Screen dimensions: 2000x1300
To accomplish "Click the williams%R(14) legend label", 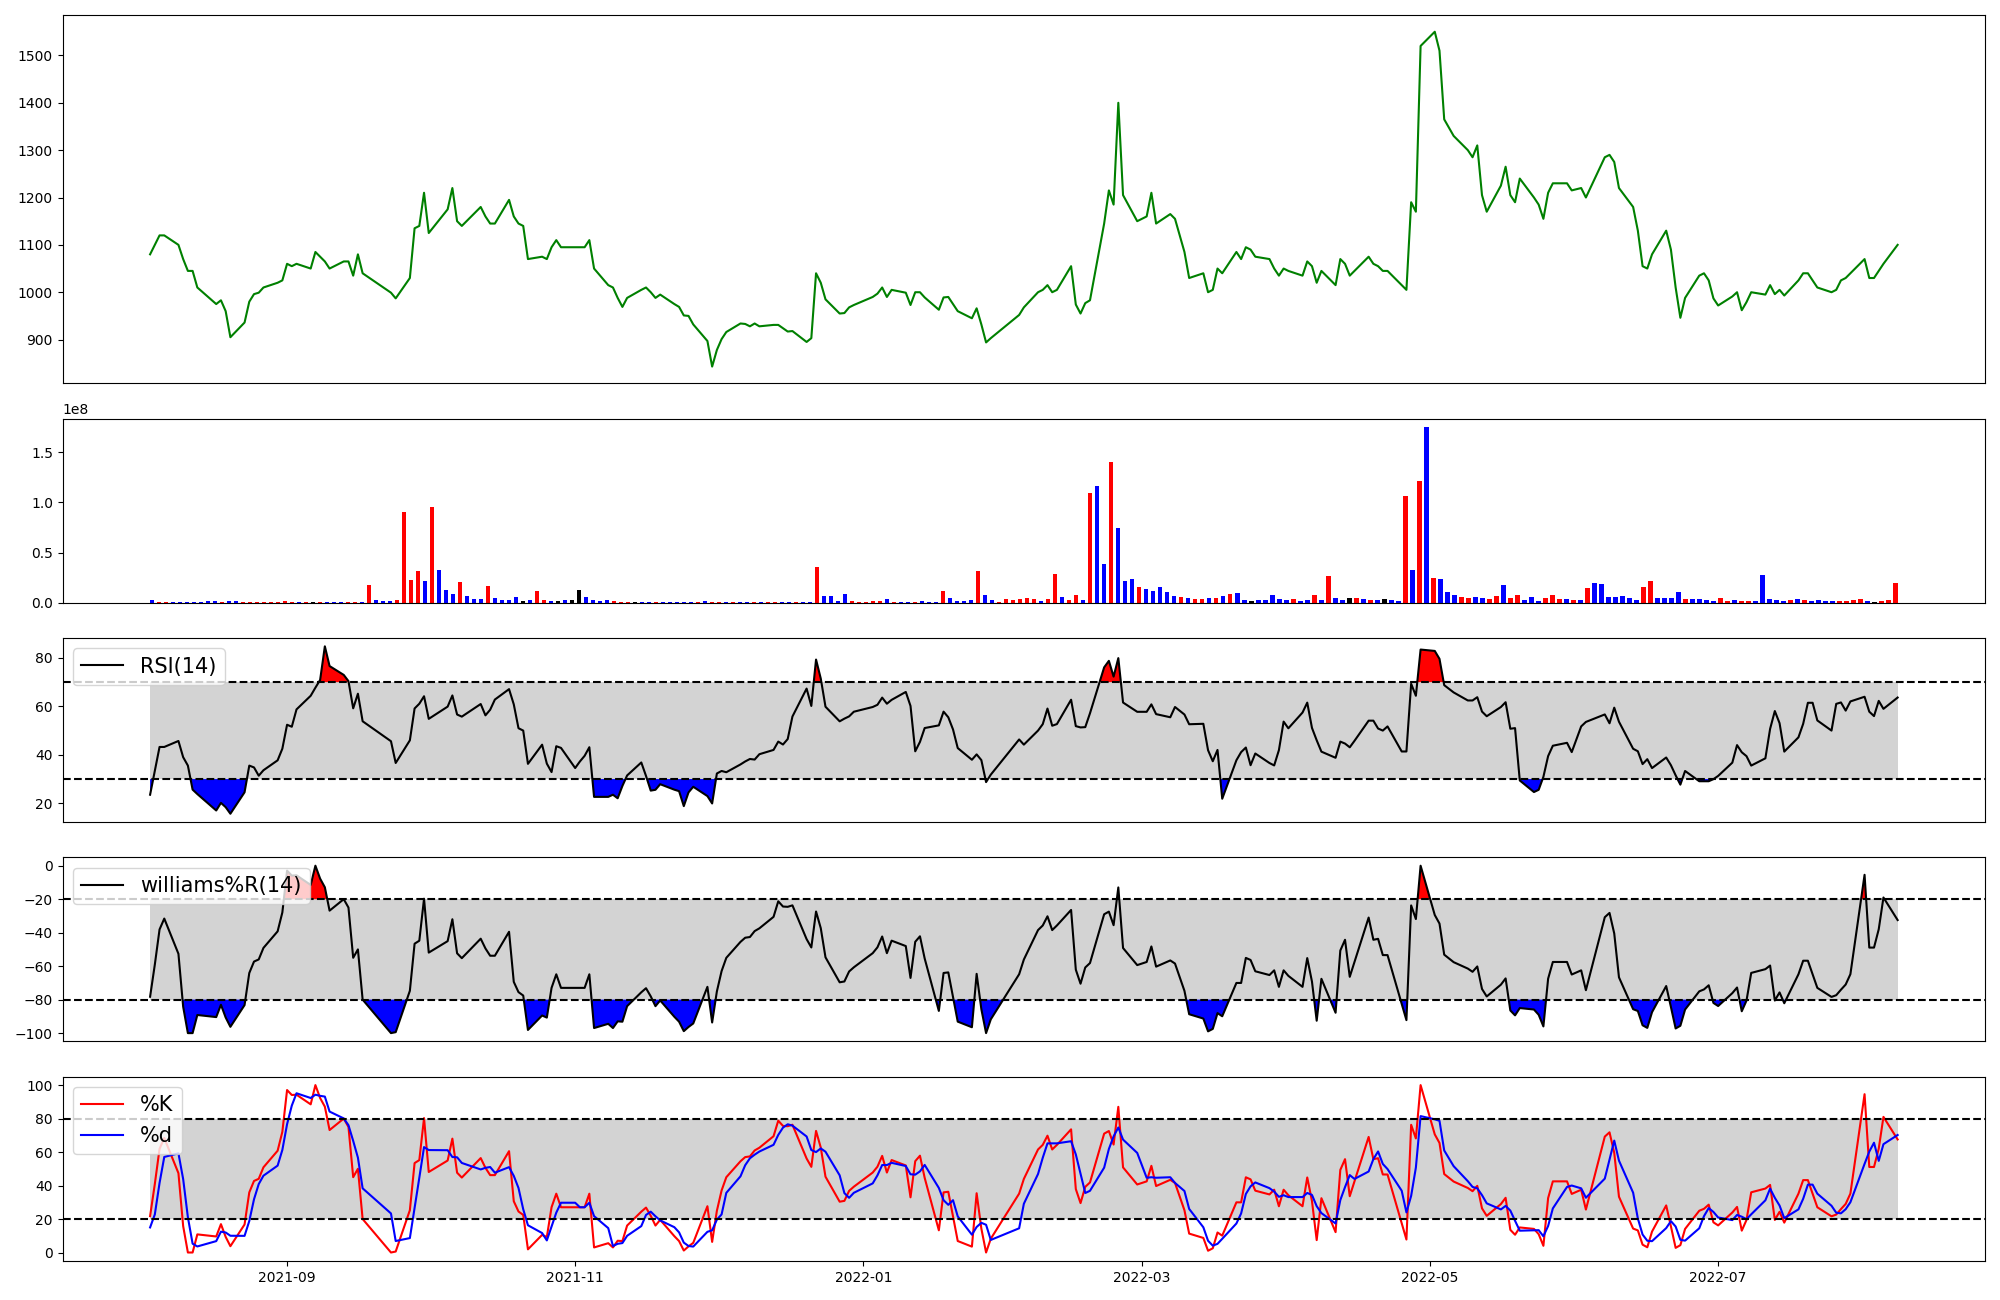I will (220, 885).
